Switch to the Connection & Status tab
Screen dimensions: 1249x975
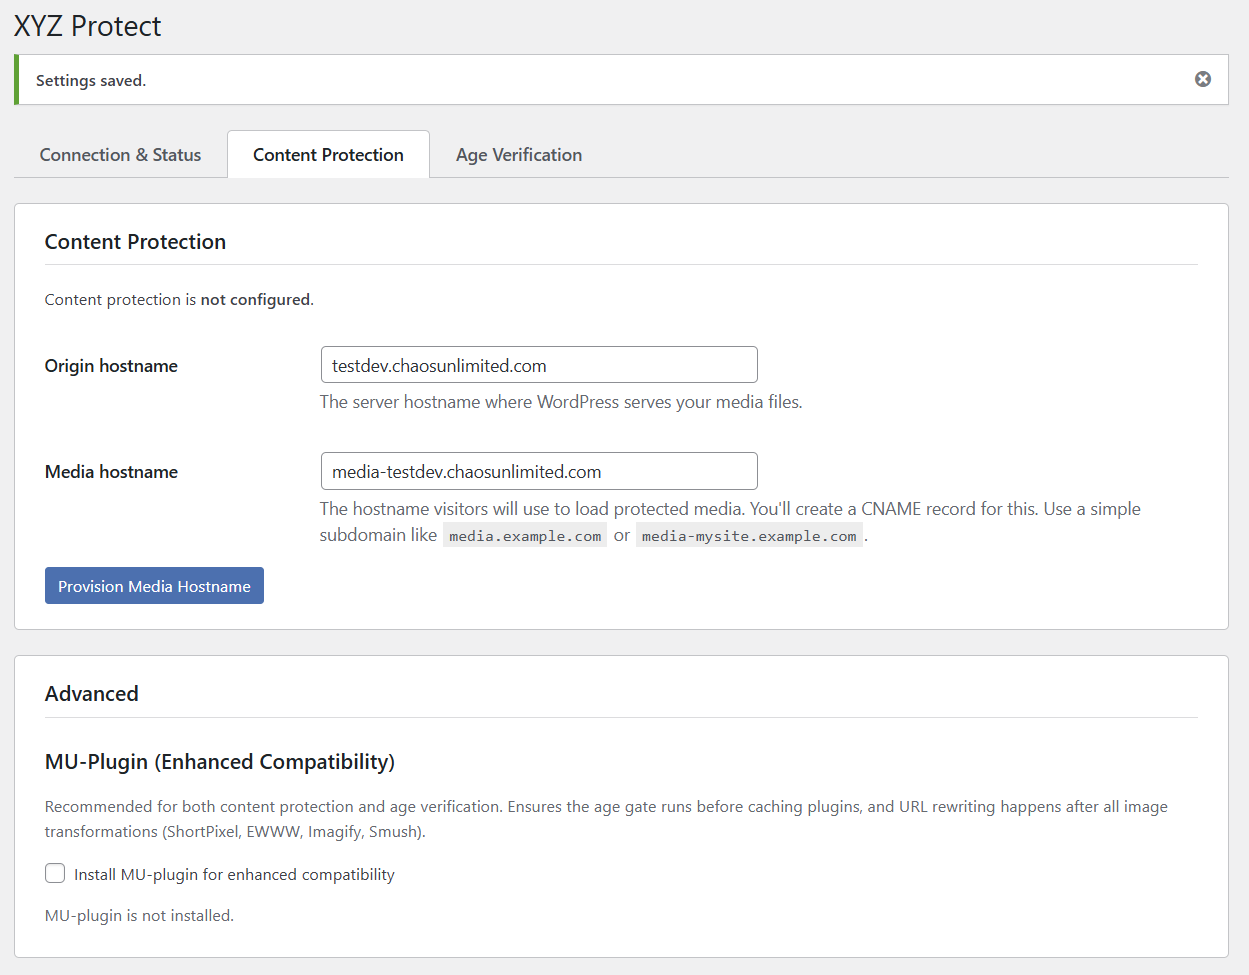pyautogui.click(x=119, y=154)
